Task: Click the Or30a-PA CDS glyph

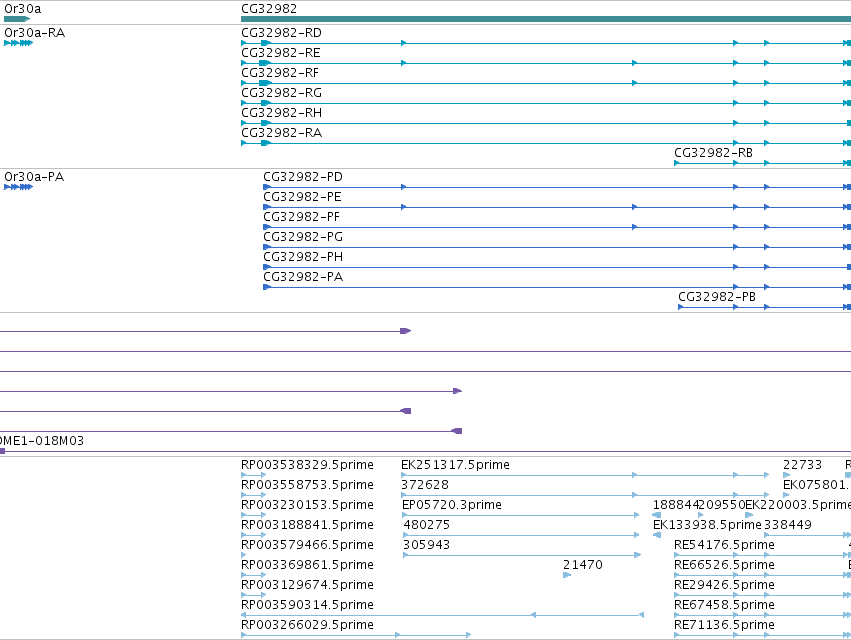Action: tap(18, 187)
